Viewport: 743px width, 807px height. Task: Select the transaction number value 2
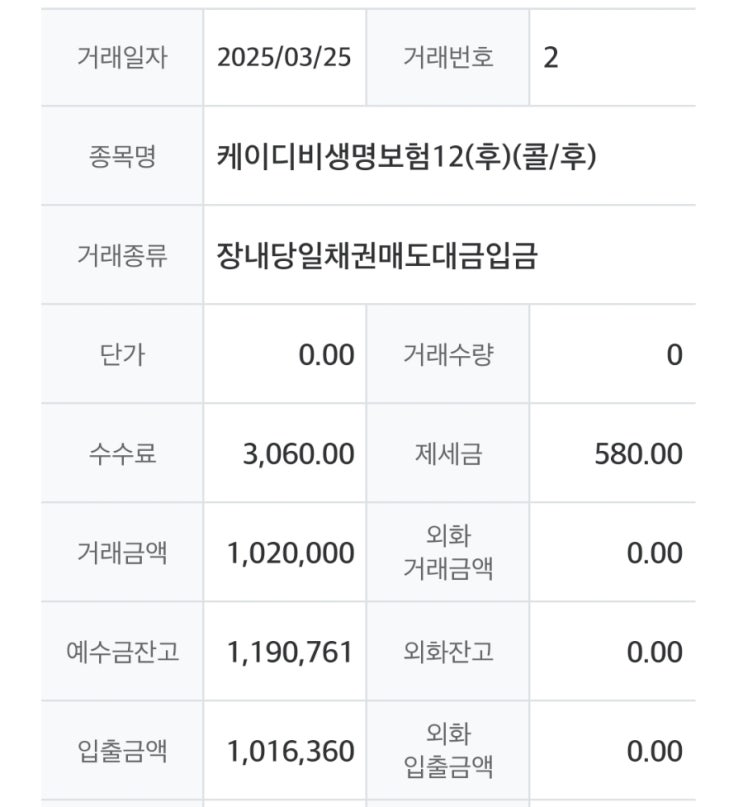[551, 57]
